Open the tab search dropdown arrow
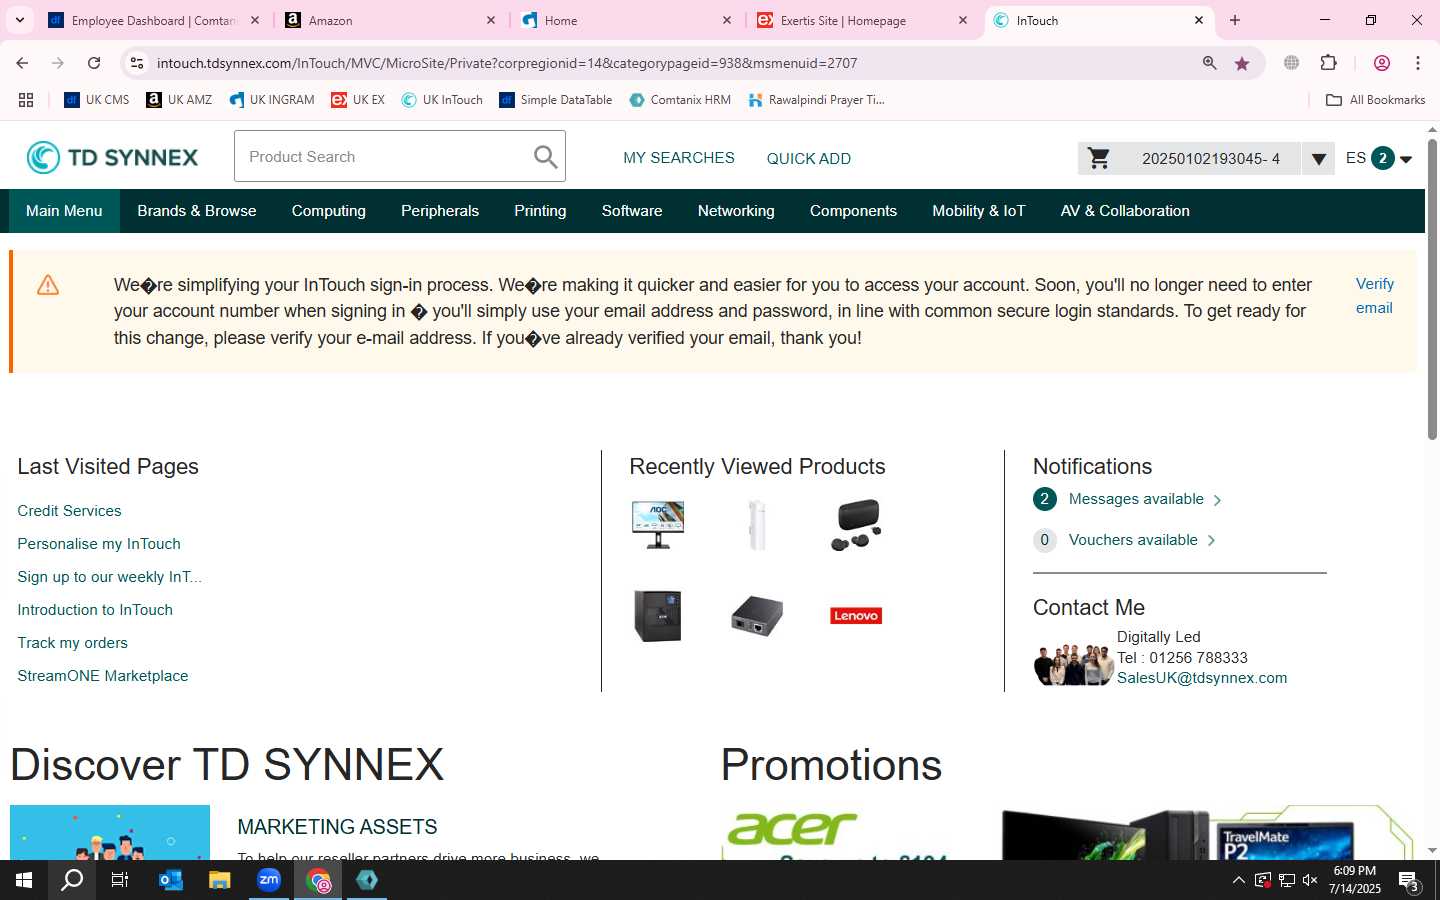 19,20
